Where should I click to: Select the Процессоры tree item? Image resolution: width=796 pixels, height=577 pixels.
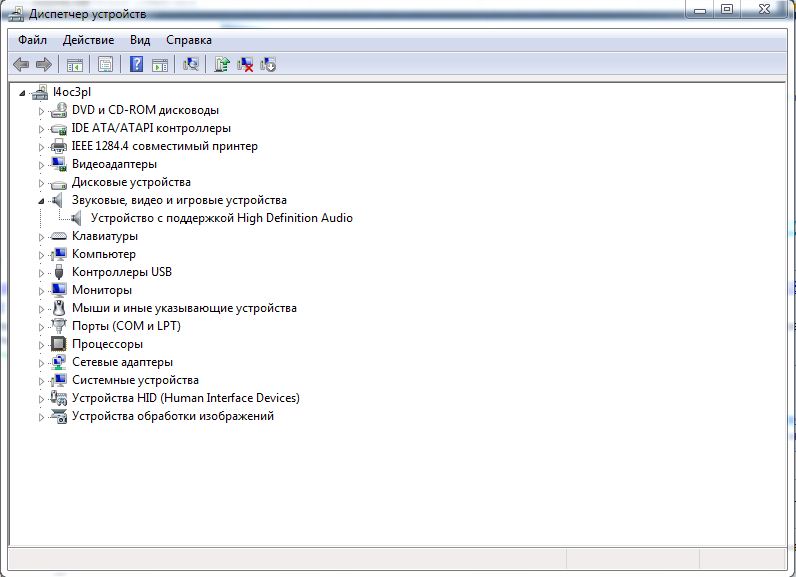click(x=107, y=344)
